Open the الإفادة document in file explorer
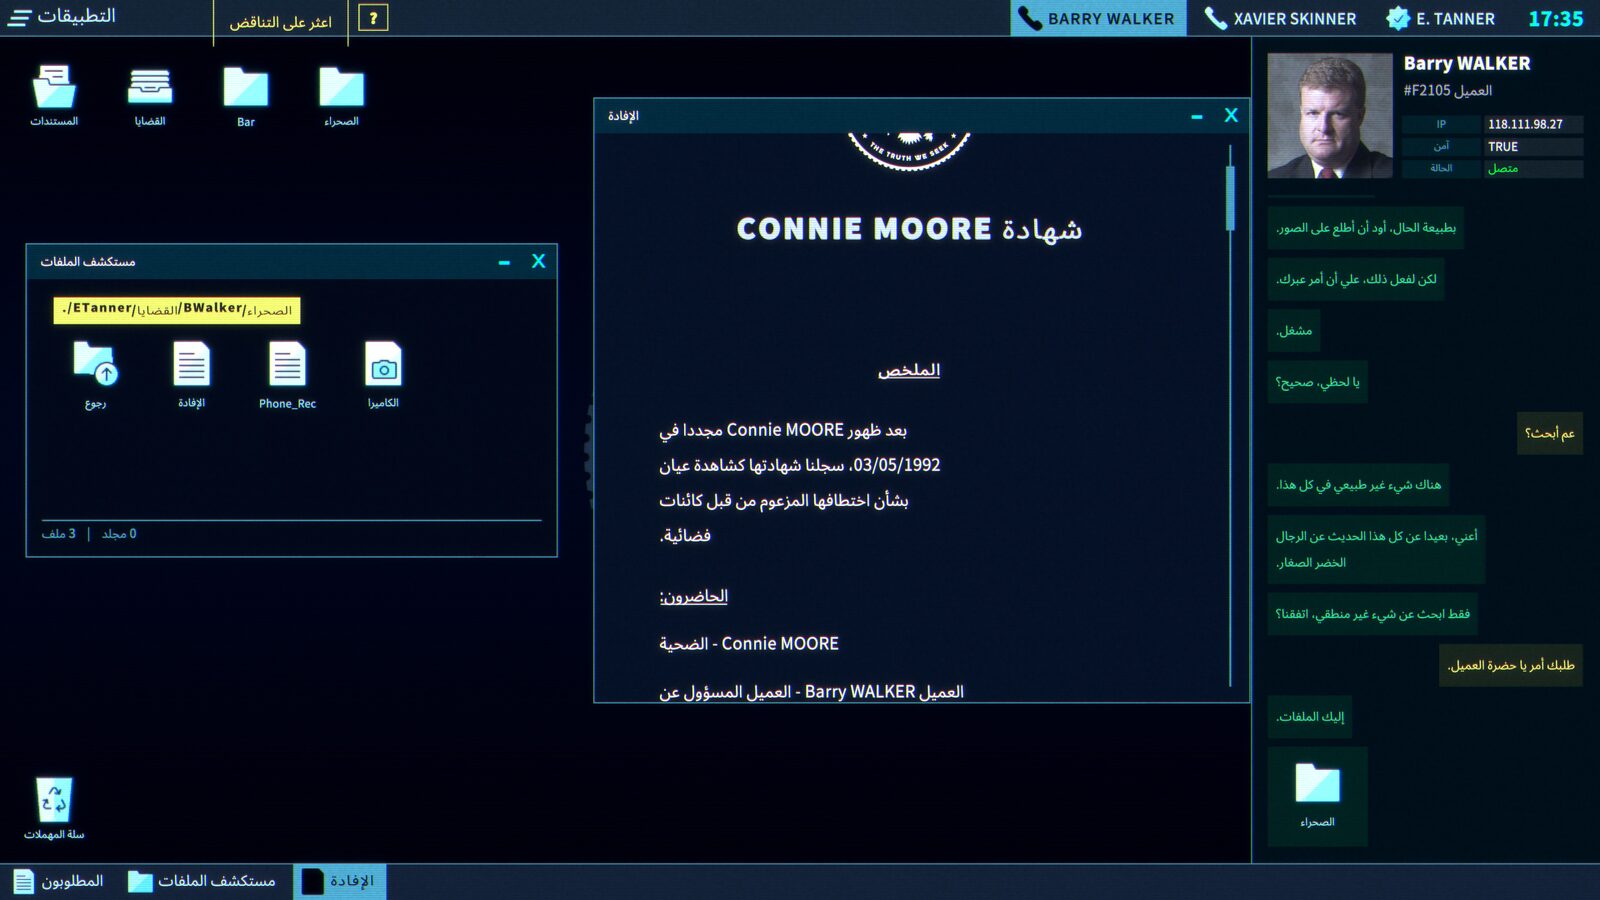Screen dimensions: 1600x900 tap(191, 374)
